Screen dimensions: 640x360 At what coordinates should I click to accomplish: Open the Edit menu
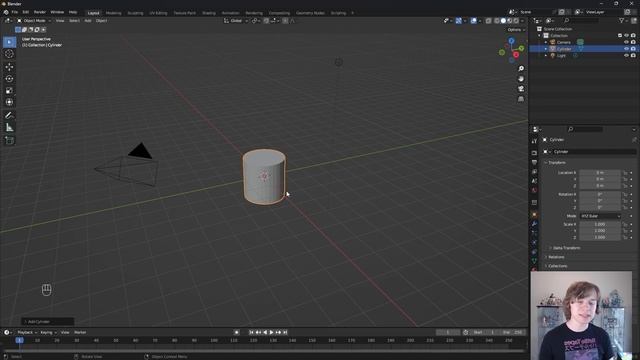click(x=26, y=12)
